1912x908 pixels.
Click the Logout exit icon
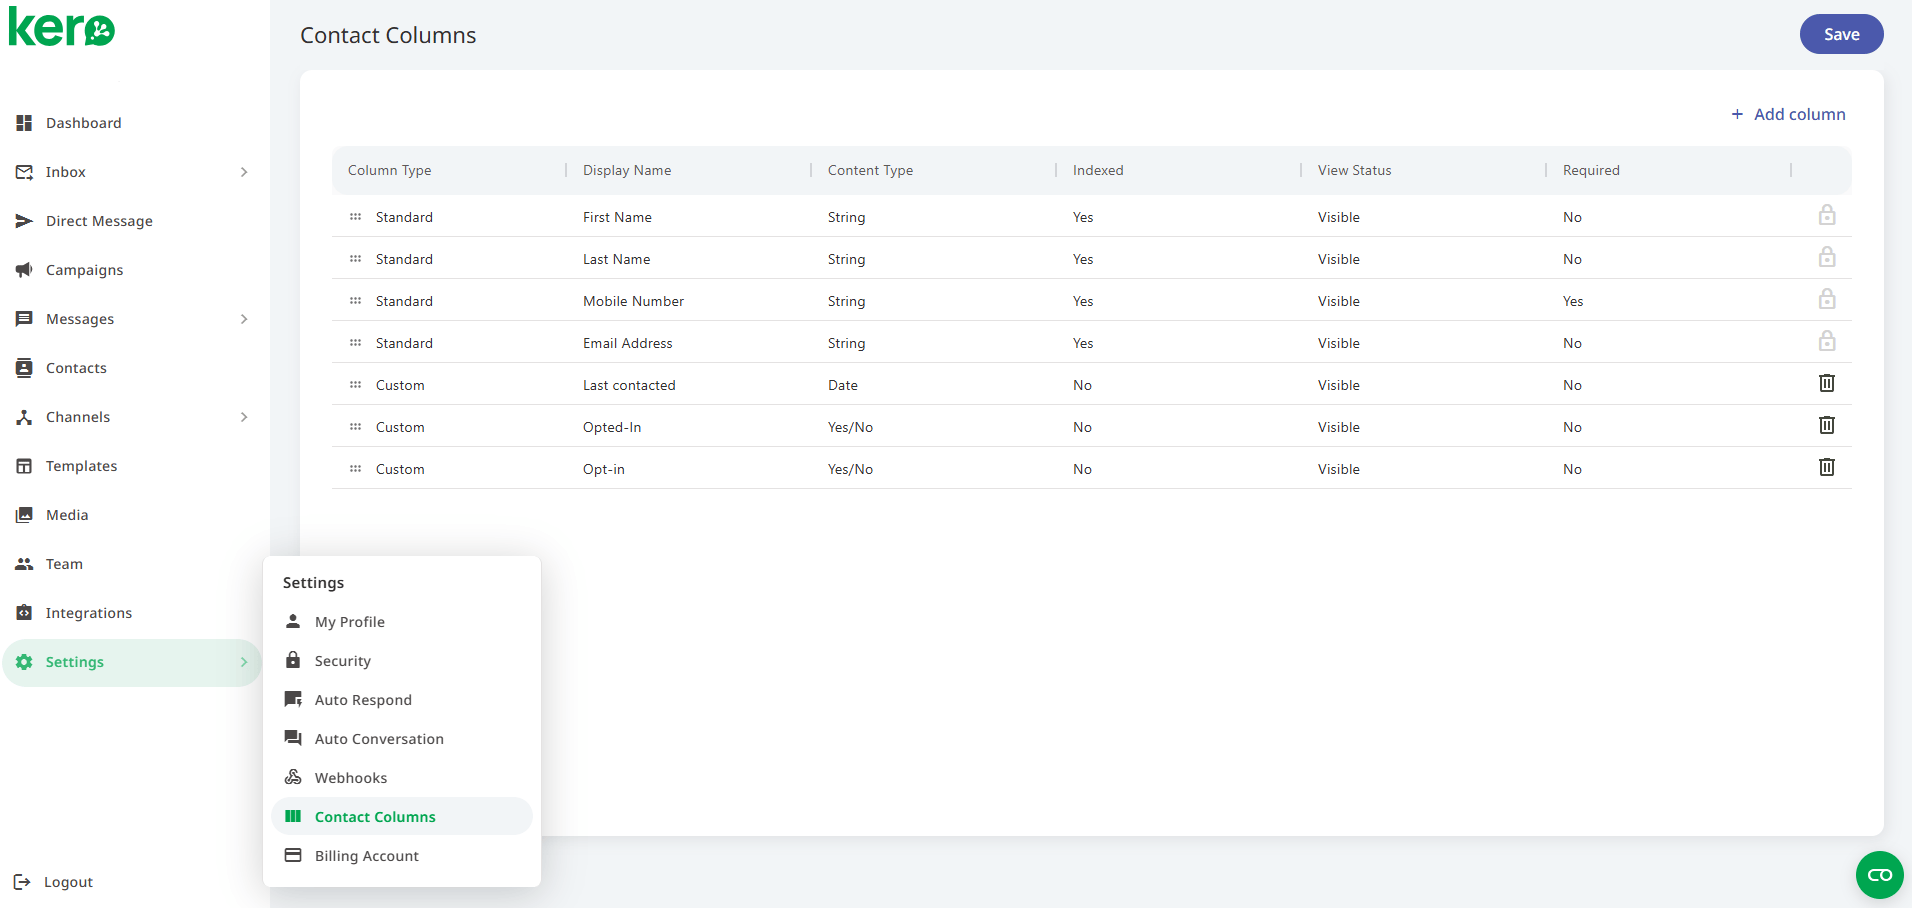22,882
